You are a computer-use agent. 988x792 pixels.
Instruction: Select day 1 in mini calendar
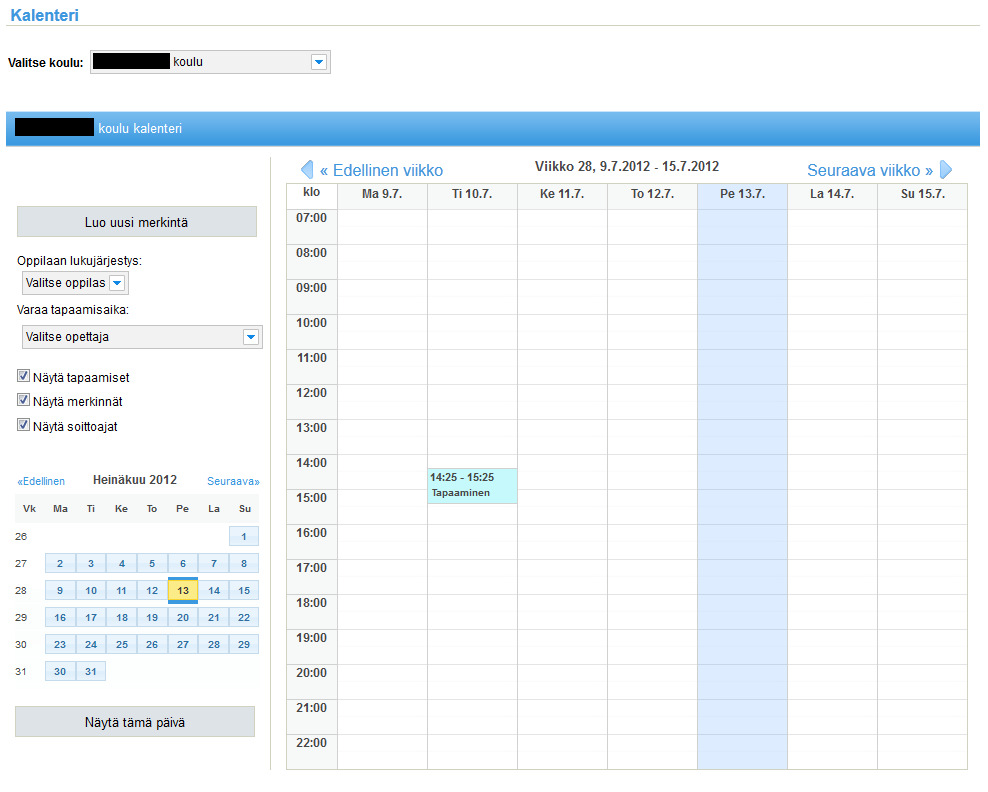[x=244, y=537]
